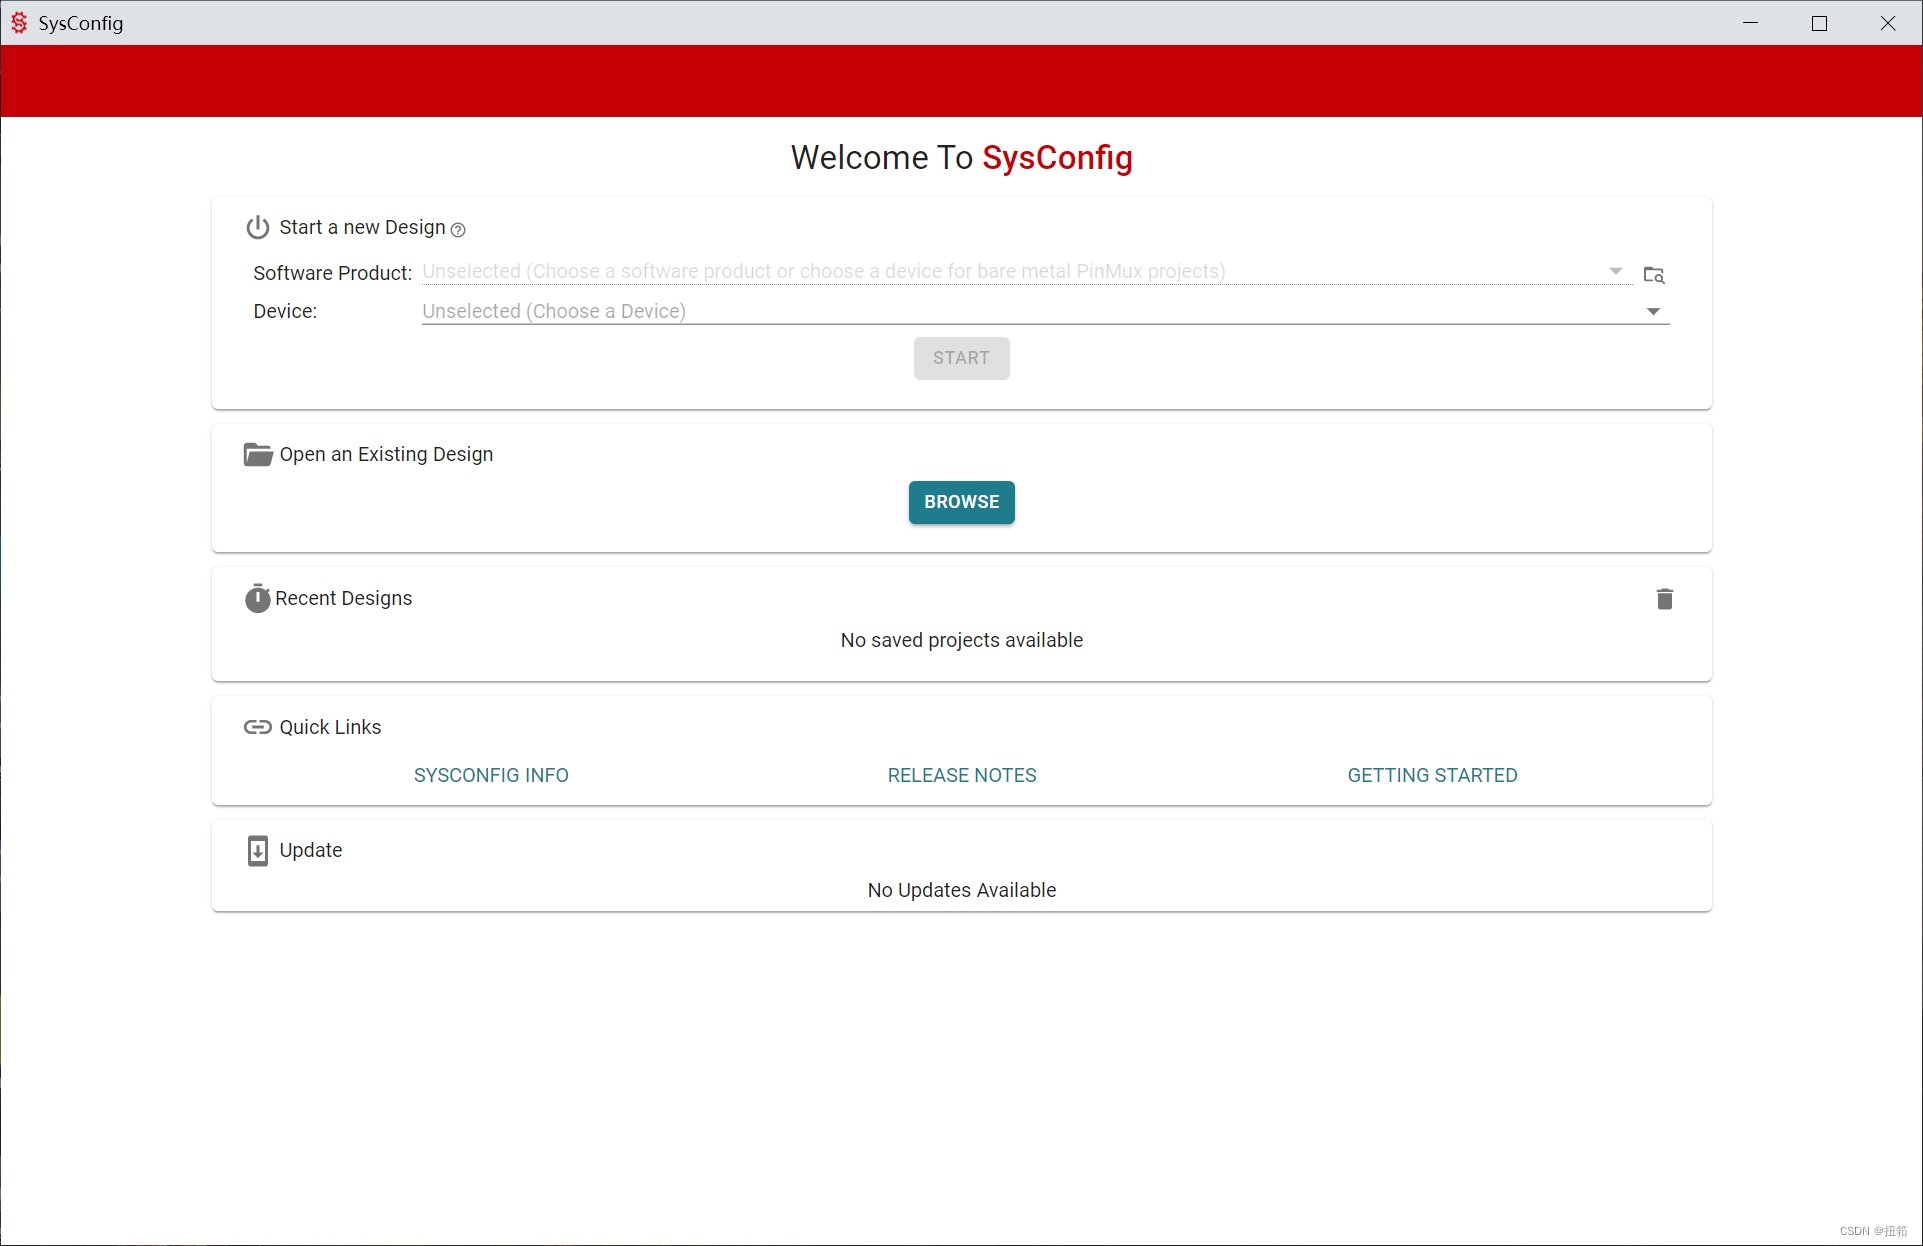Expand the Device dropdown arrow

coord(1653,312)
